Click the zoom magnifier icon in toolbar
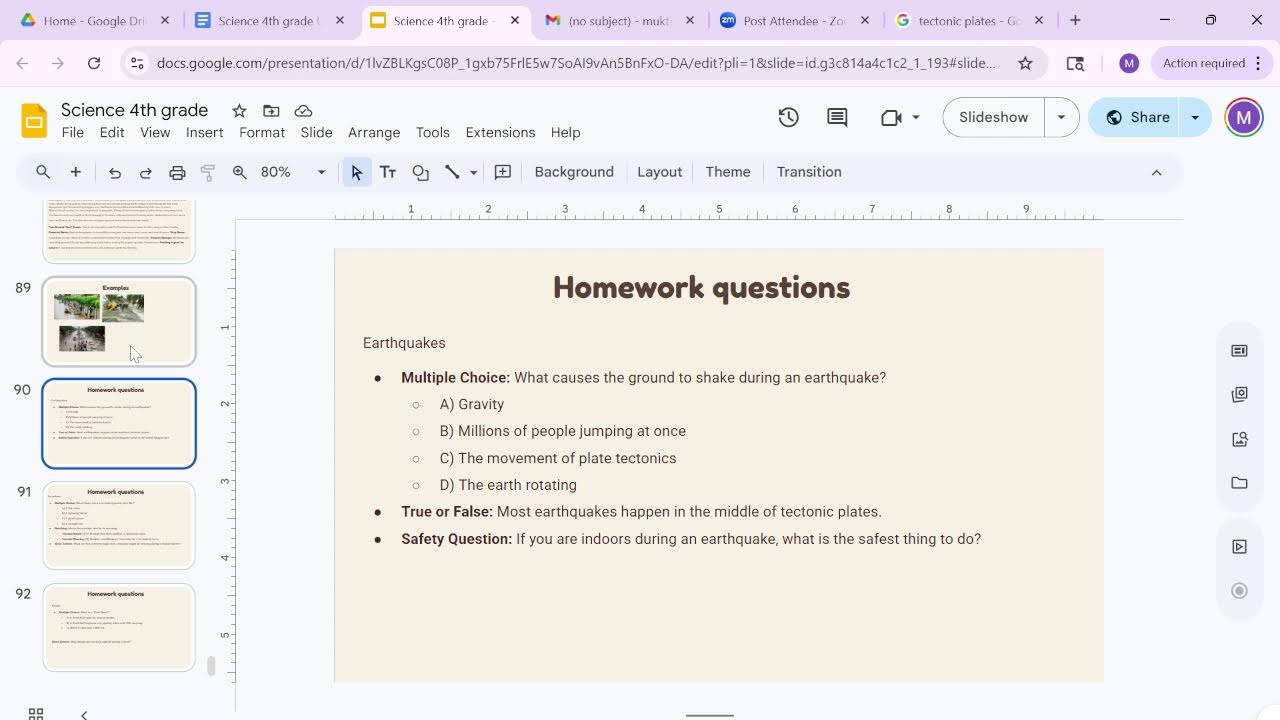The height and width of the screenshot is (720, 1280). (x=240, y=172)
